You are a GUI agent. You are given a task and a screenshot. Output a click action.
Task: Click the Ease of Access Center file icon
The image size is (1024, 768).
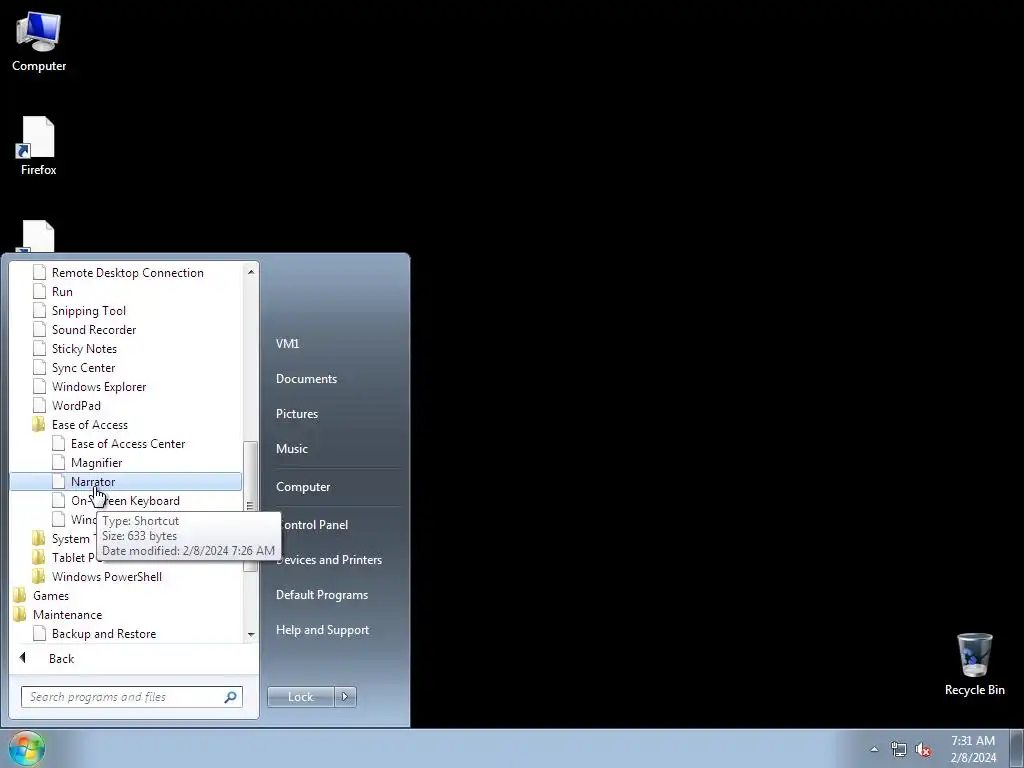tap(58, 443)
